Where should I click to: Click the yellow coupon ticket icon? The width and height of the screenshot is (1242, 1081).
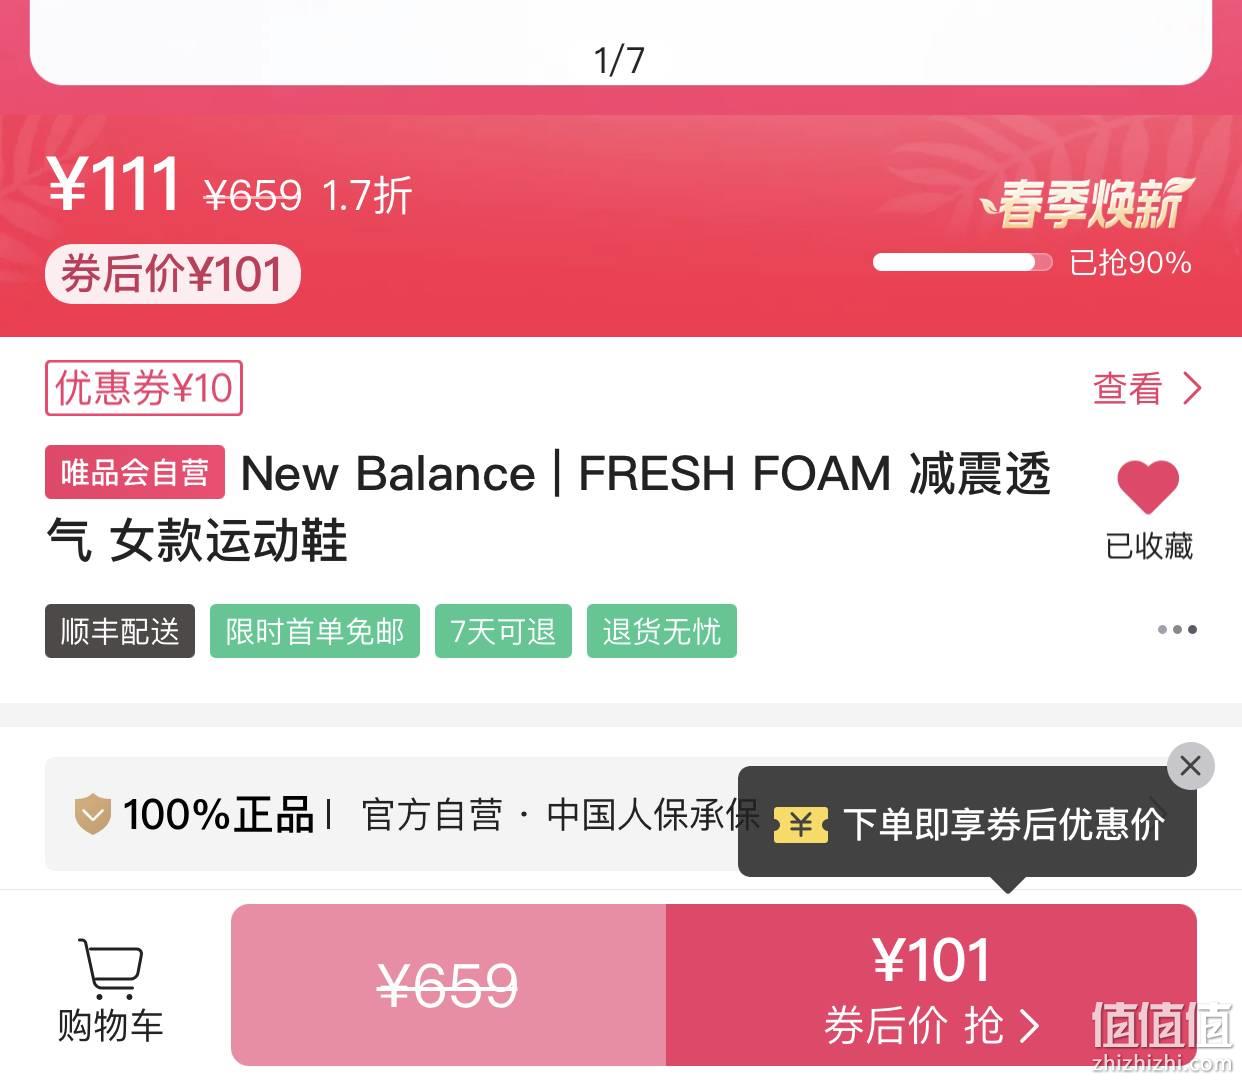click(801, 825)
